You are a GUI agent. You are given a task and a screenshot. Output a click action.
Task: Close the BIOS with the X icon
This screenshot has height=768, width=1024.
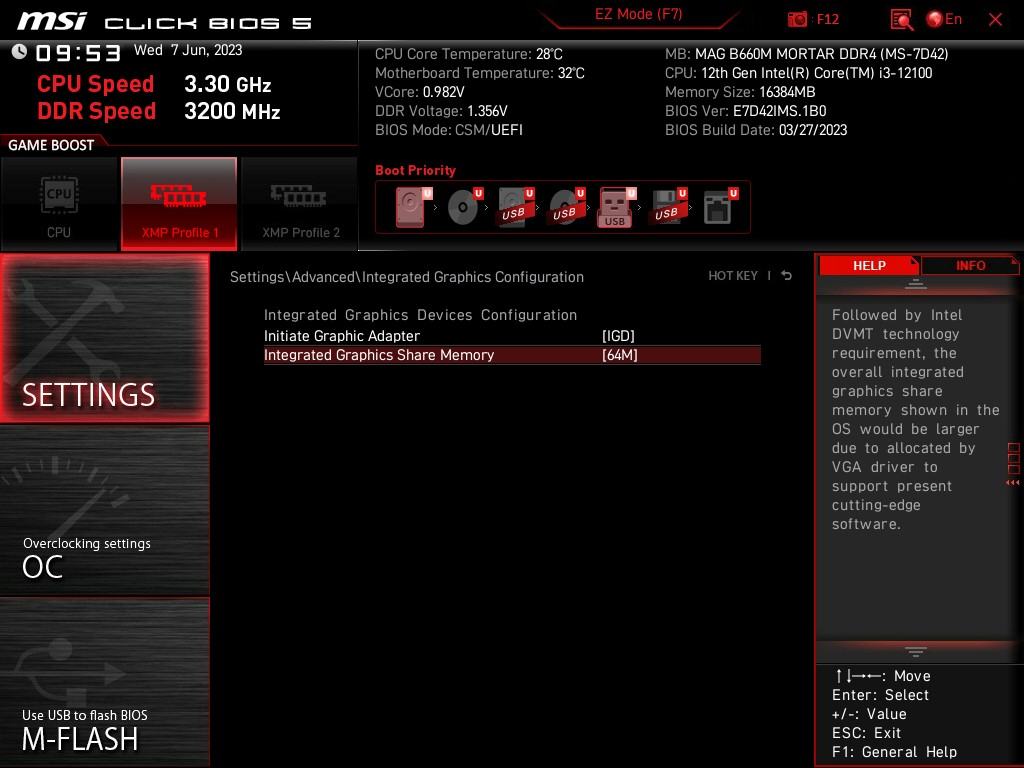pyautogui.click(x=995, y=20)
